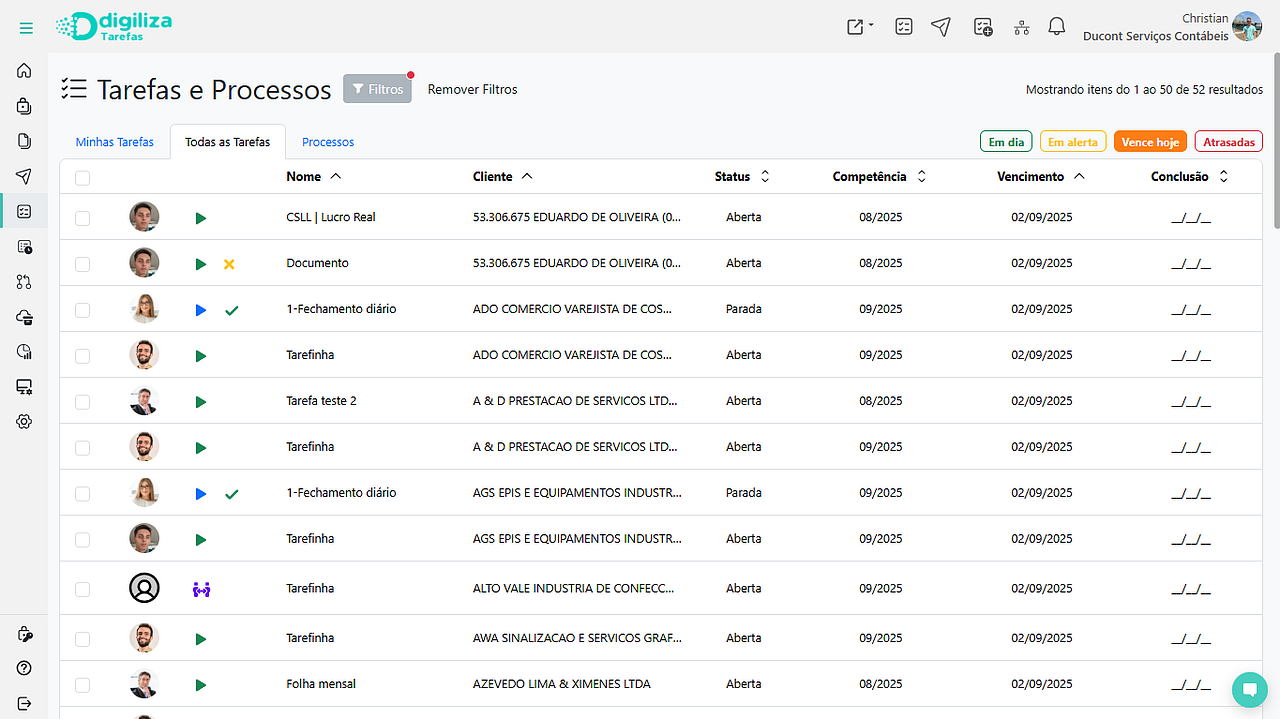This screenshot has height=719, width=1280.
Task: Sort table by Status column
Action: pyautogui.click(x=742, y=177)
